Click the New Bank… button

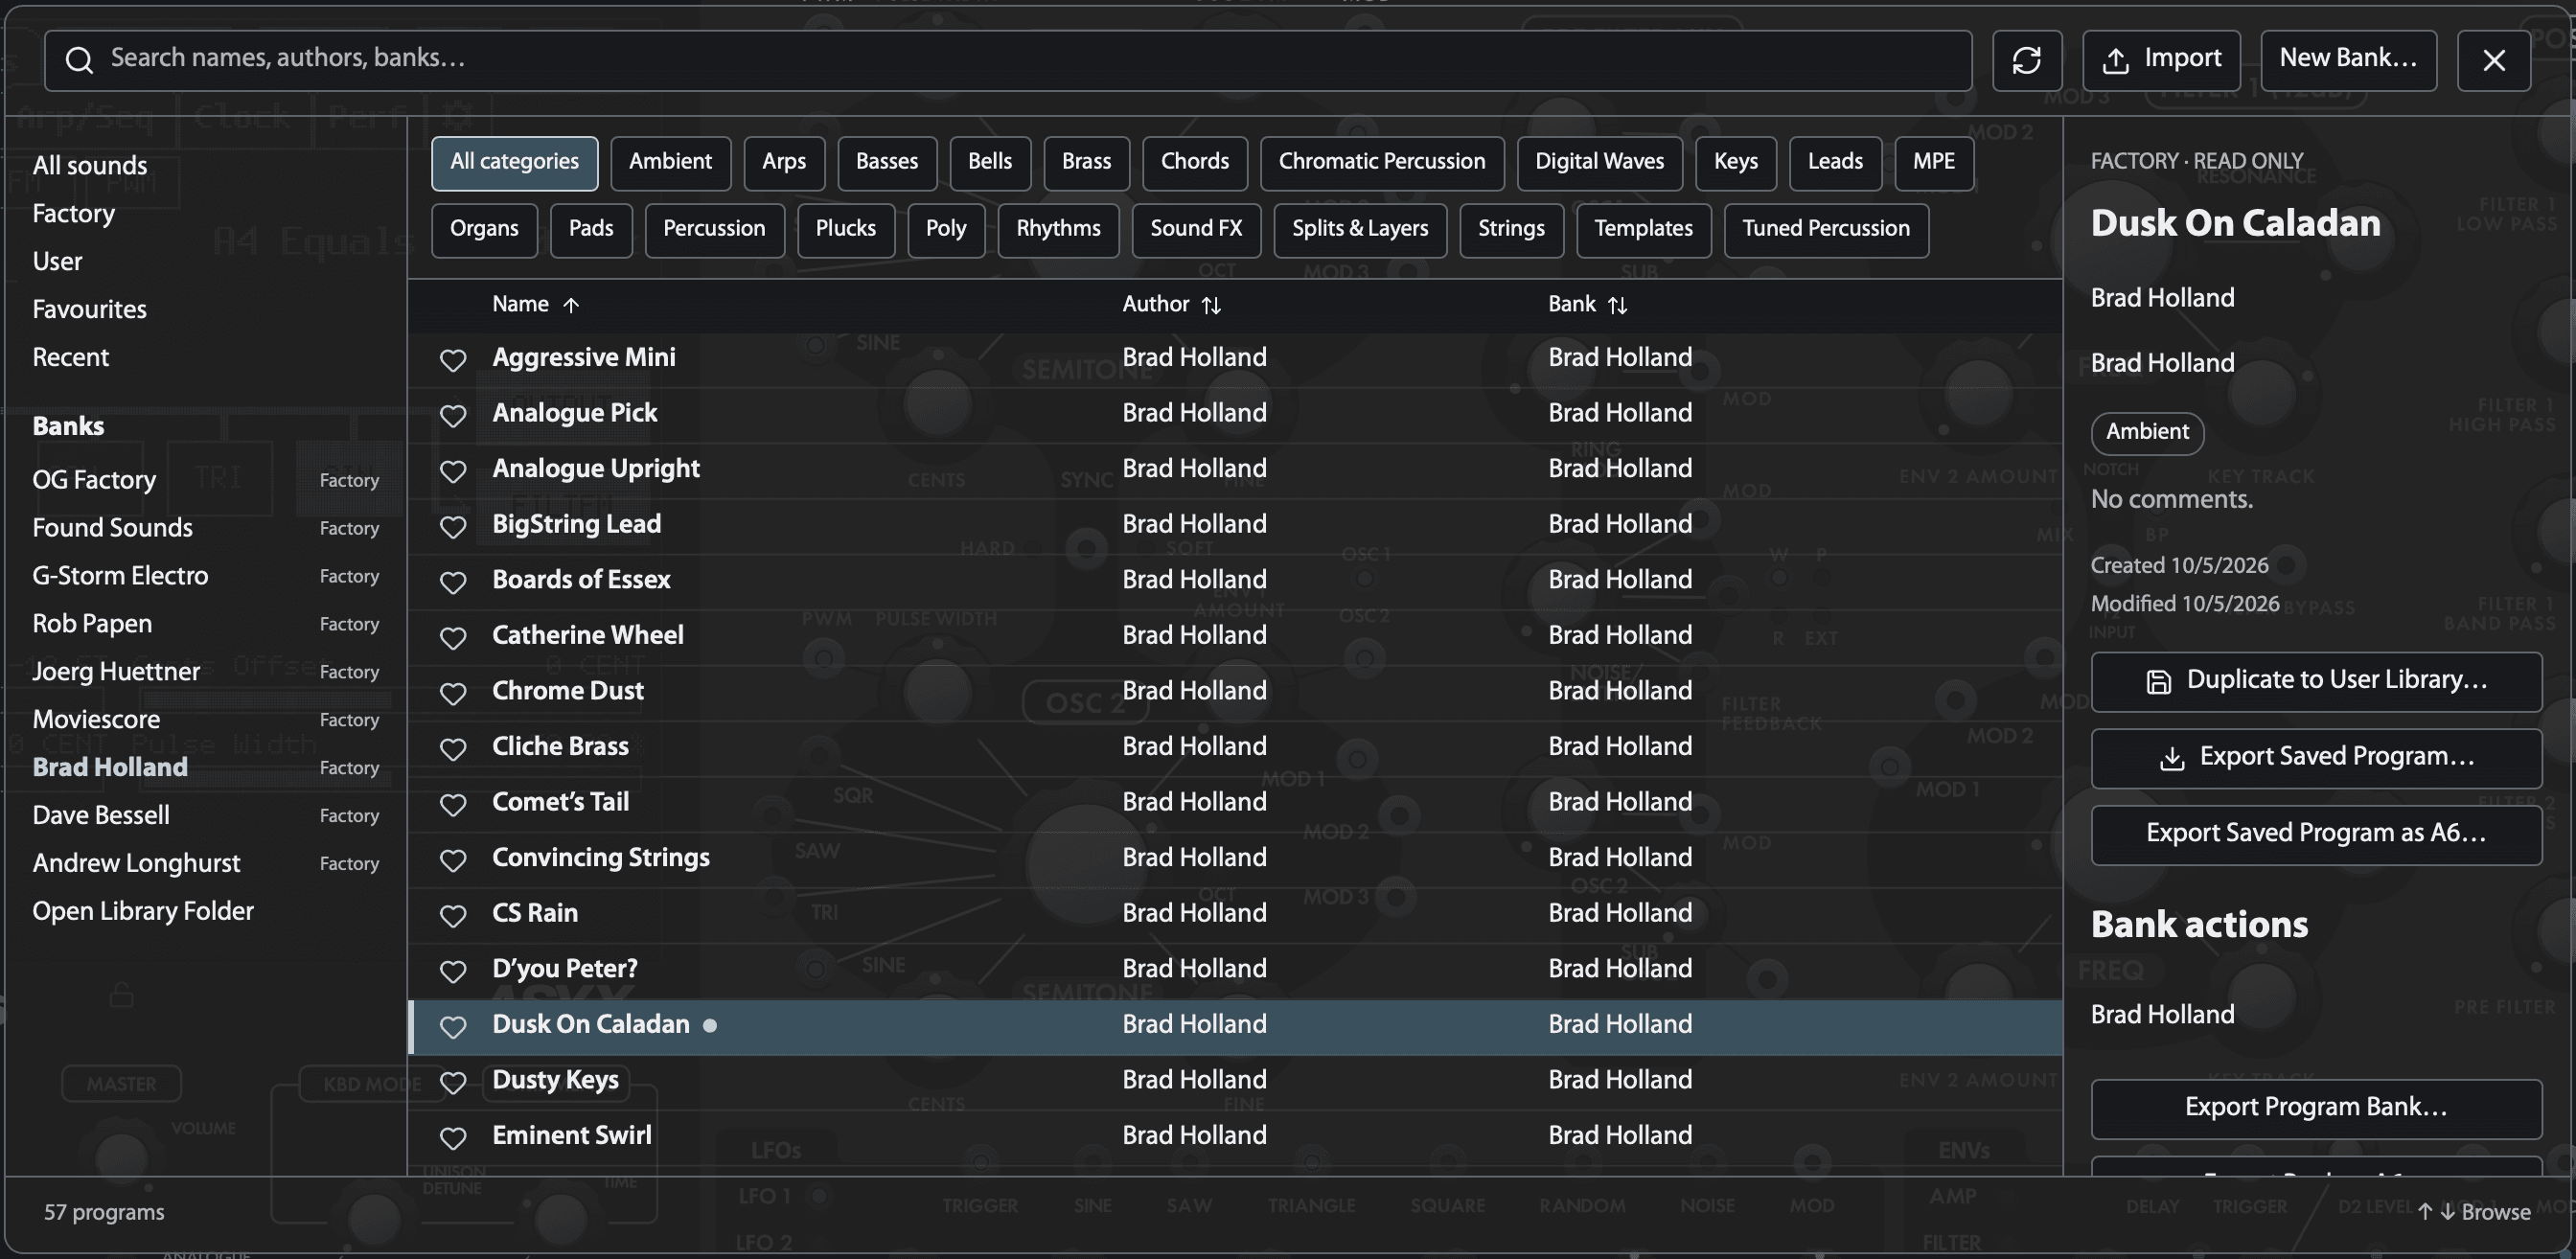2348,60
